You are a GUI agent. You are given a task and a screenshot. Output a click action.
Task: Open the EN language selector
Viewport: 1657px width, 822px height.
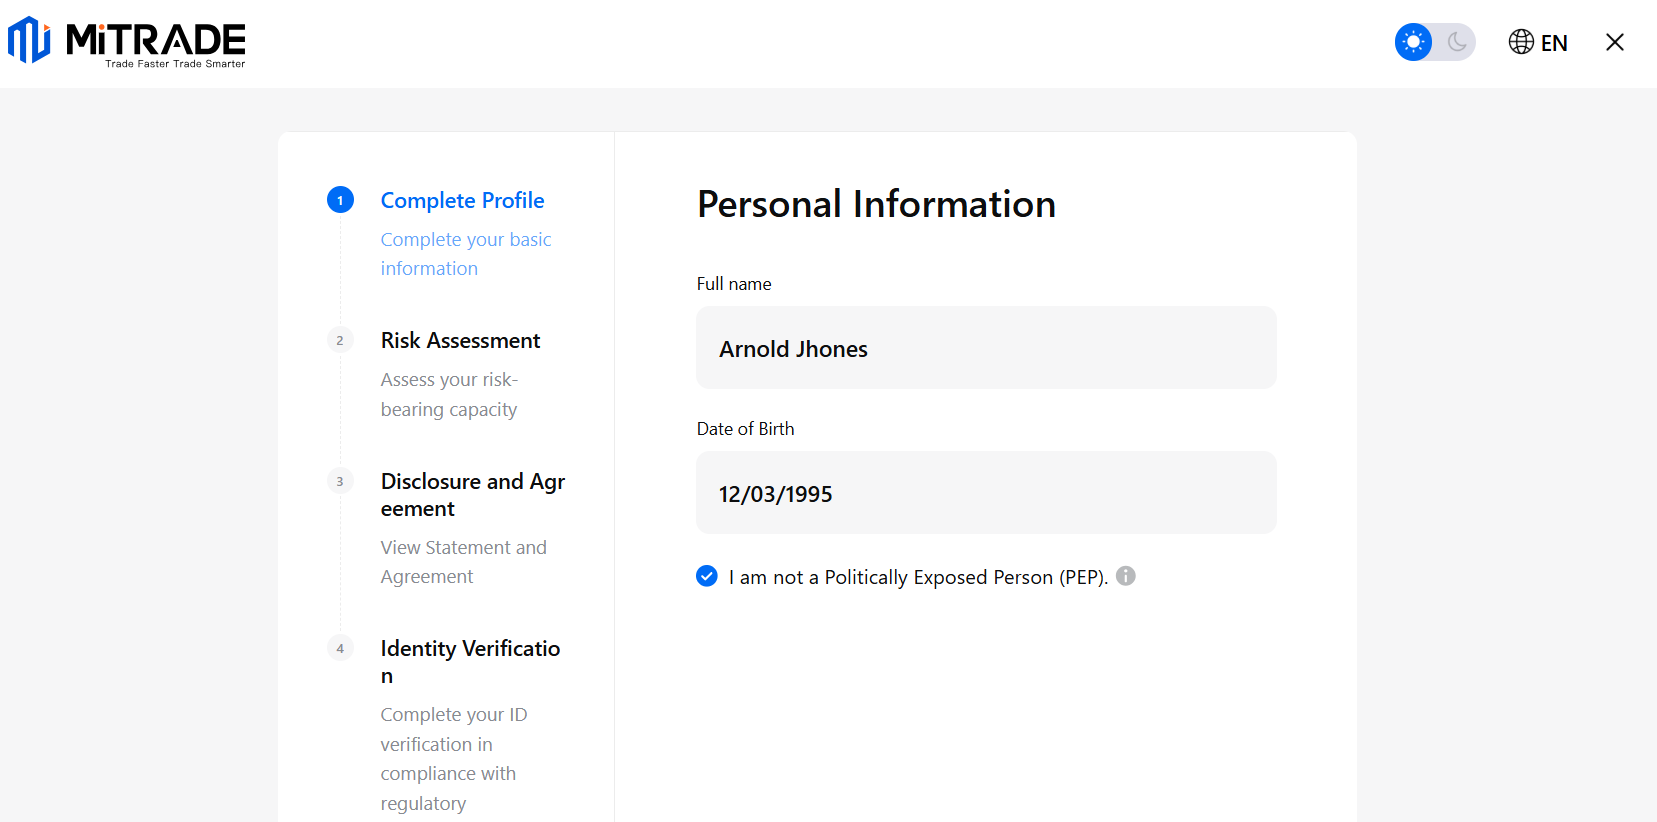pyautogui.click(x=1554, y=43)
